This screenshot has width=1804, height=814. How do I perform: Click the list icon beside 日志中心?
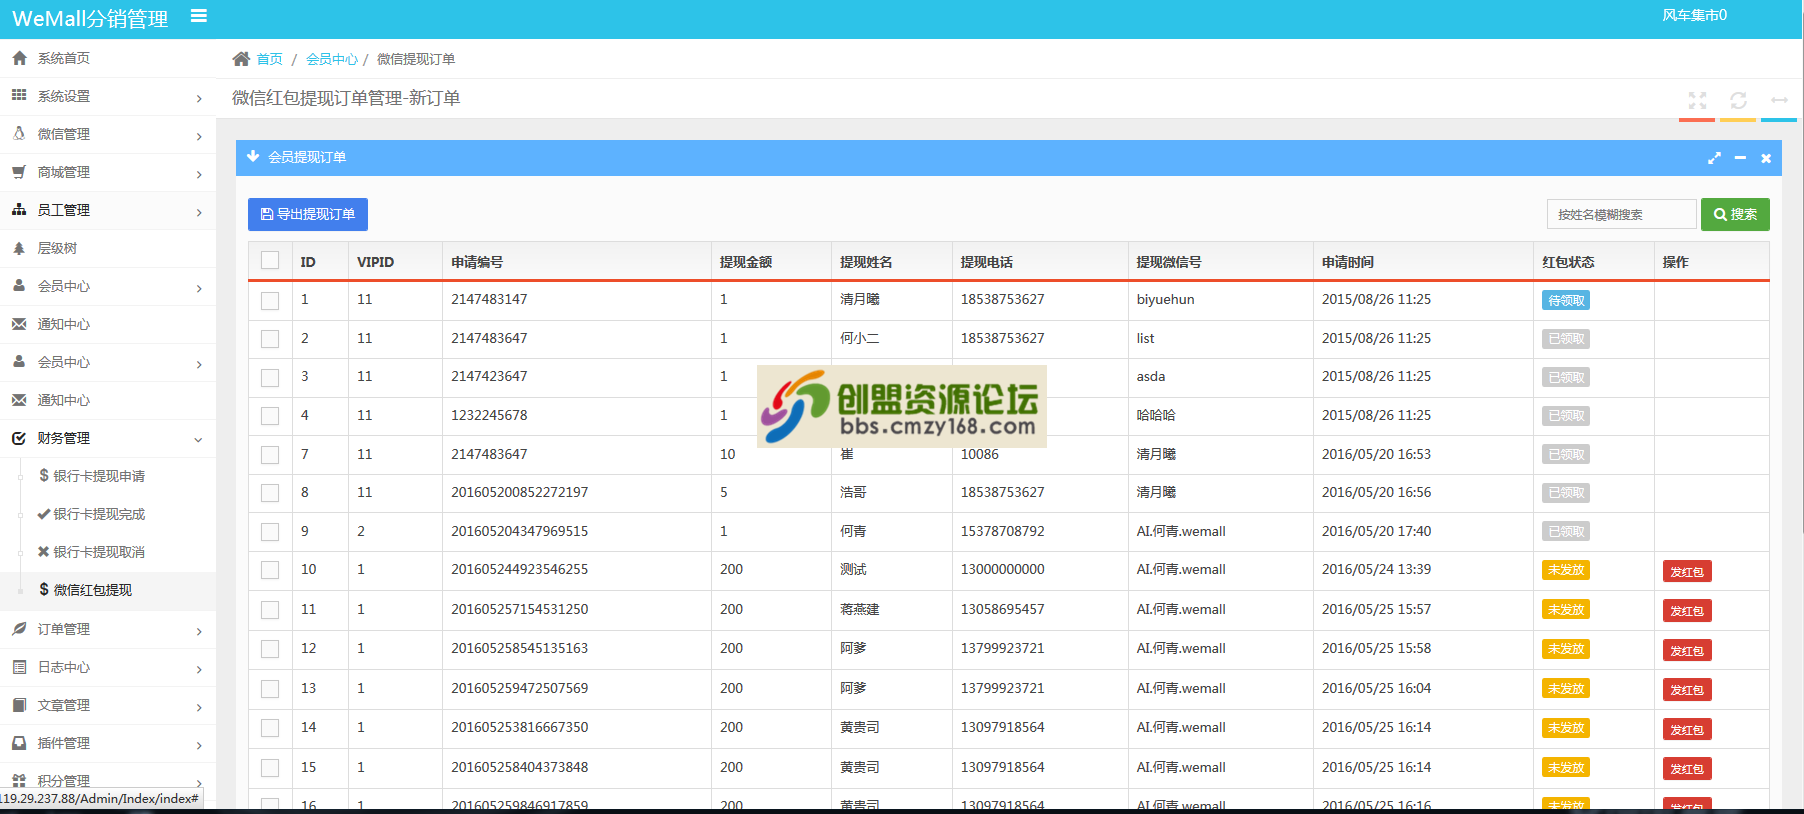[x=19, y=667]
